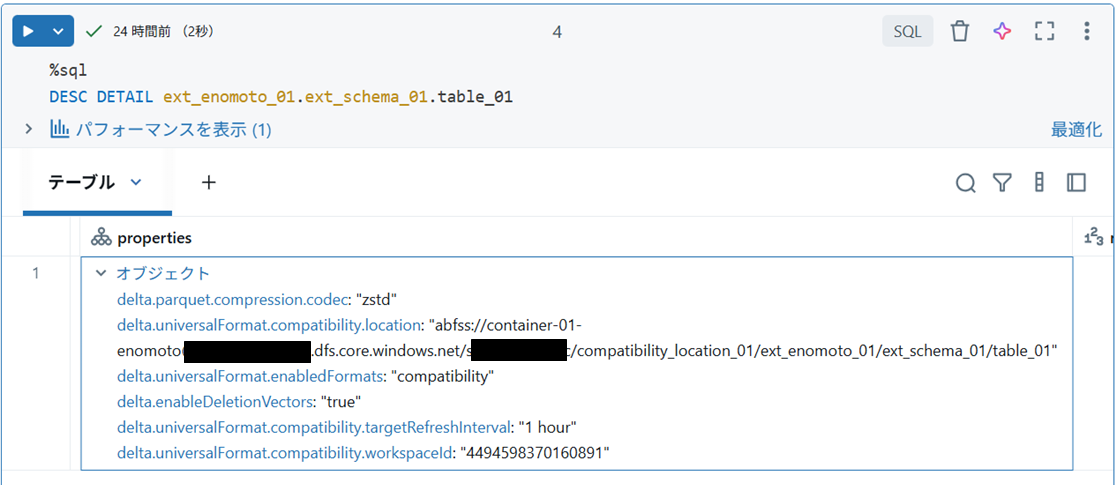Toggle the side panel view icon
Screen dimensions: 1117x485
1076,183
